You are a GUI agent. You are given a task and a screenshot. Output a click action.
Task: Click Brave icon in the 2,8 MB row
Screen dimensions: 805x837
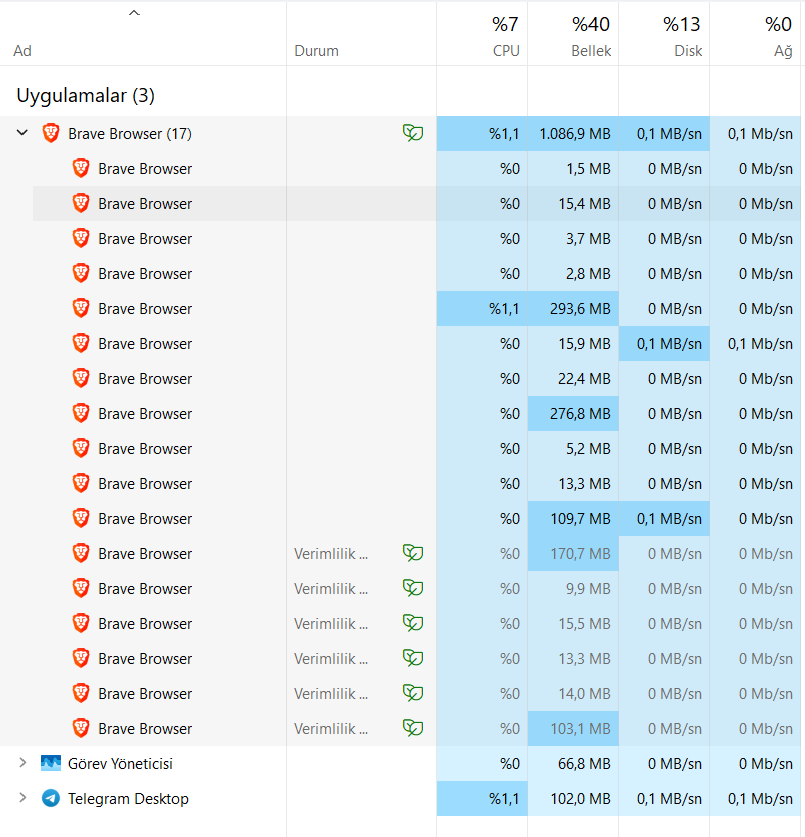tap(81, 273)
